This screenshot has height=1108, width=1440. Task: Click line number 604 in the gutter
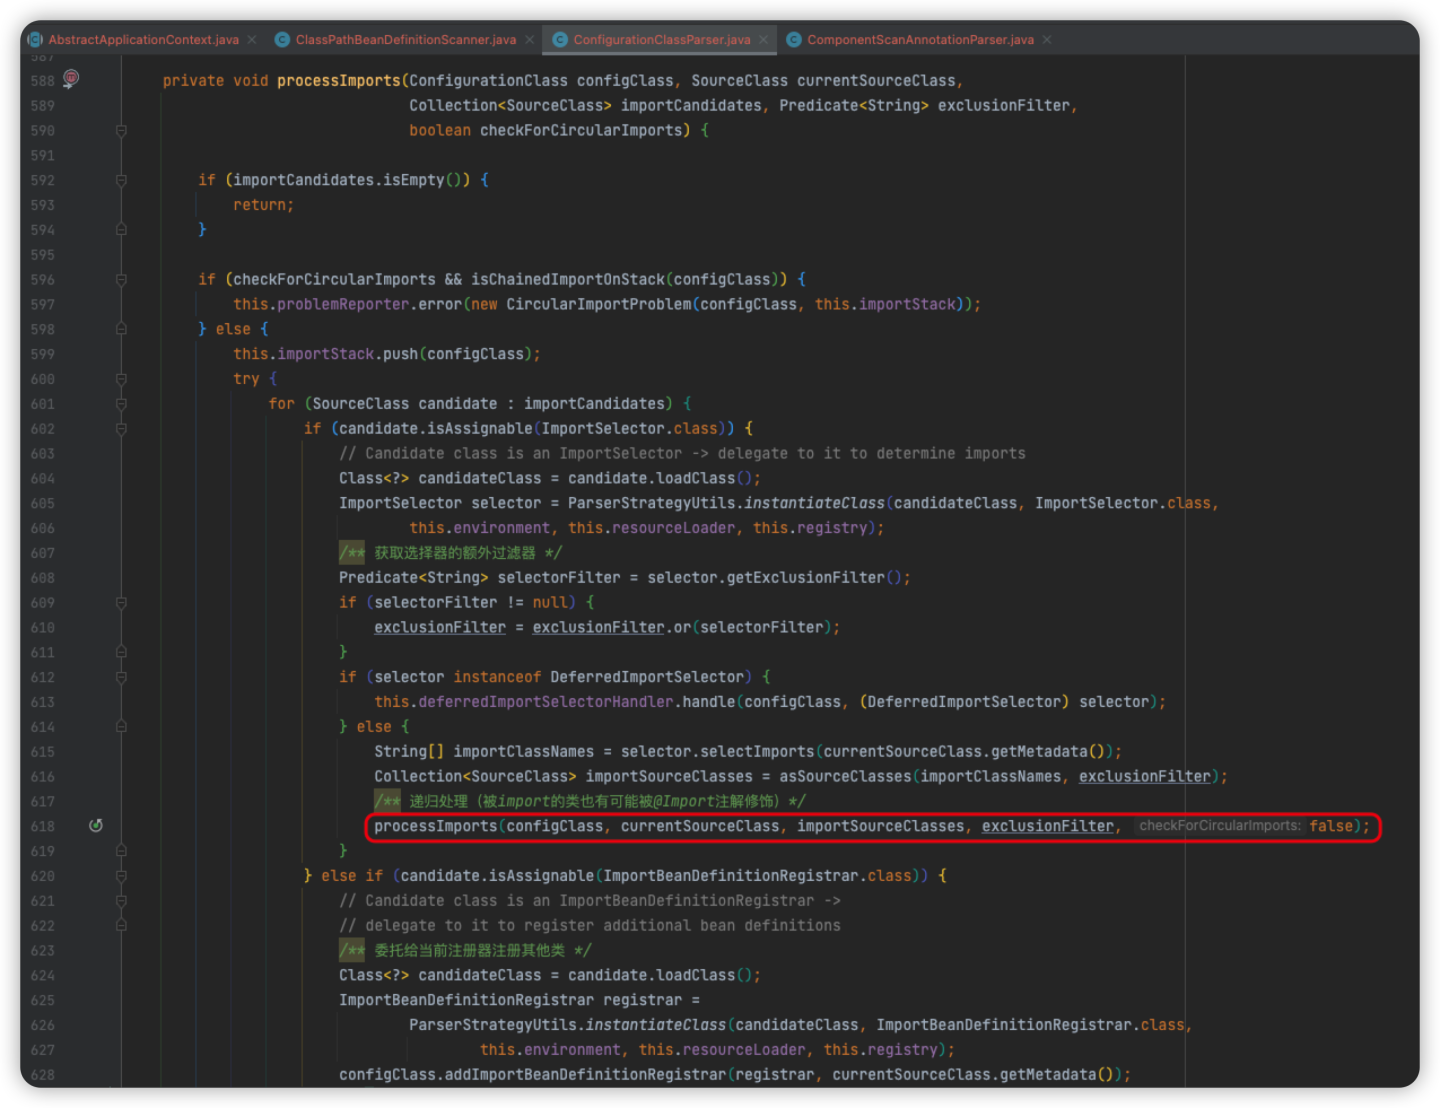[42, 478]
